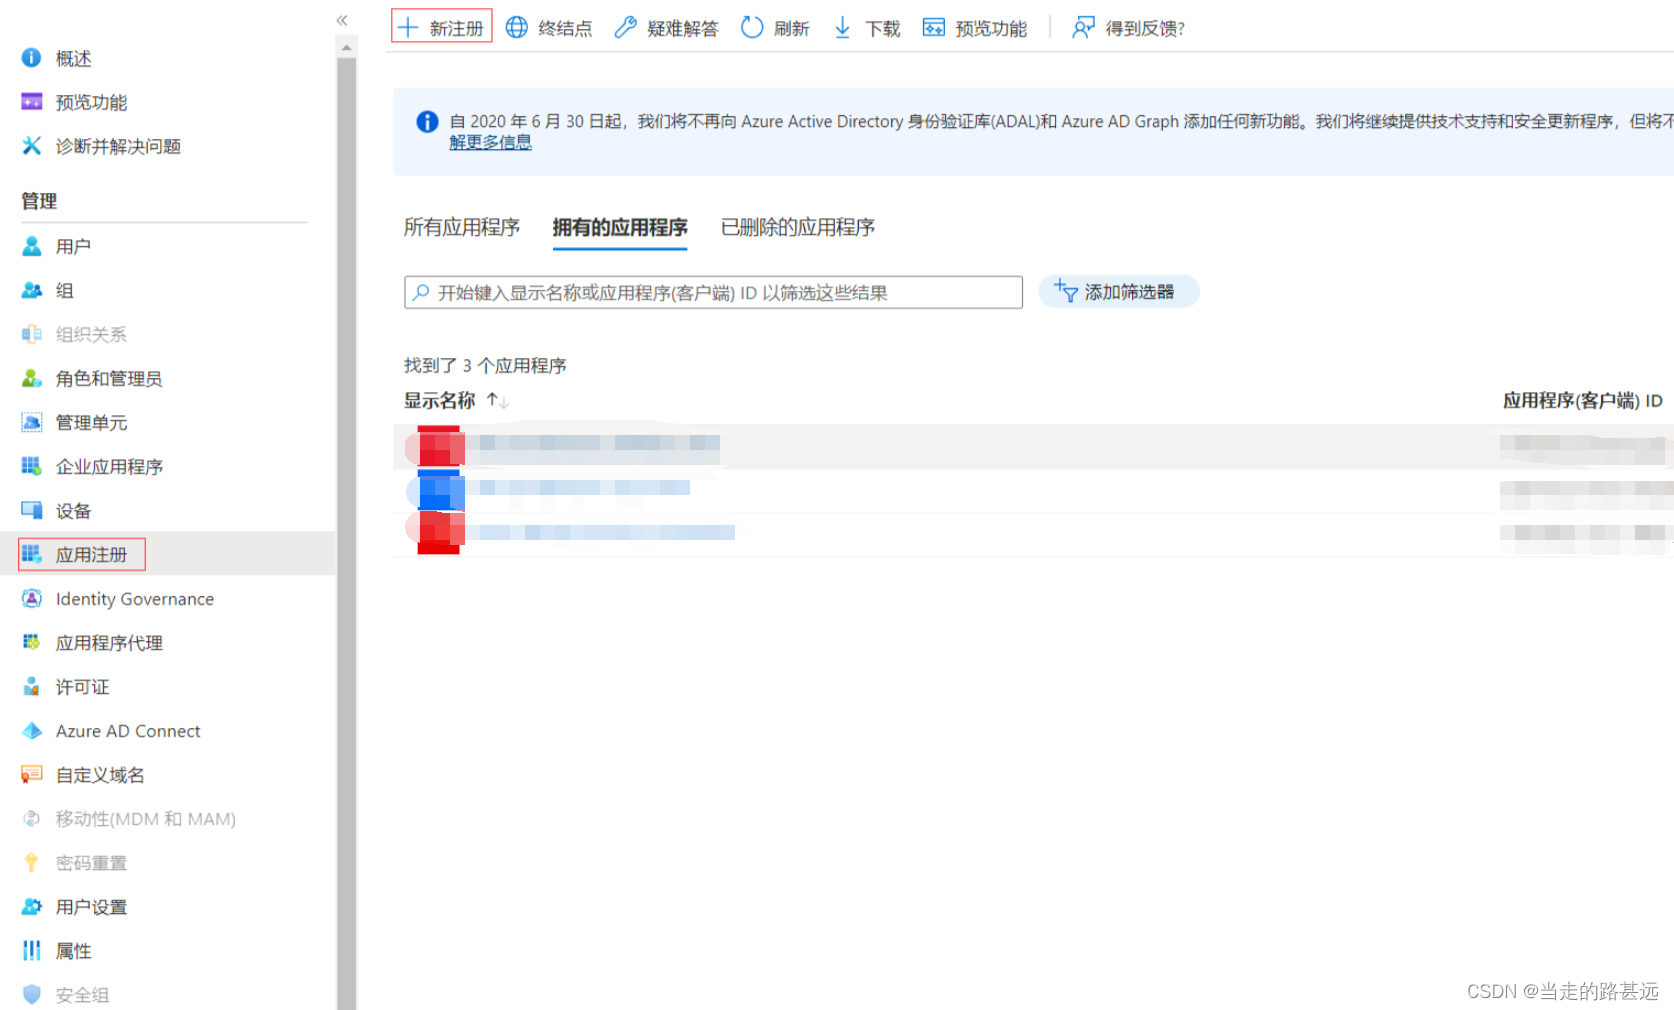
Task: Open 移动性(MDM 和 MAM) sidebar item
Action: [x=129, y=819]
